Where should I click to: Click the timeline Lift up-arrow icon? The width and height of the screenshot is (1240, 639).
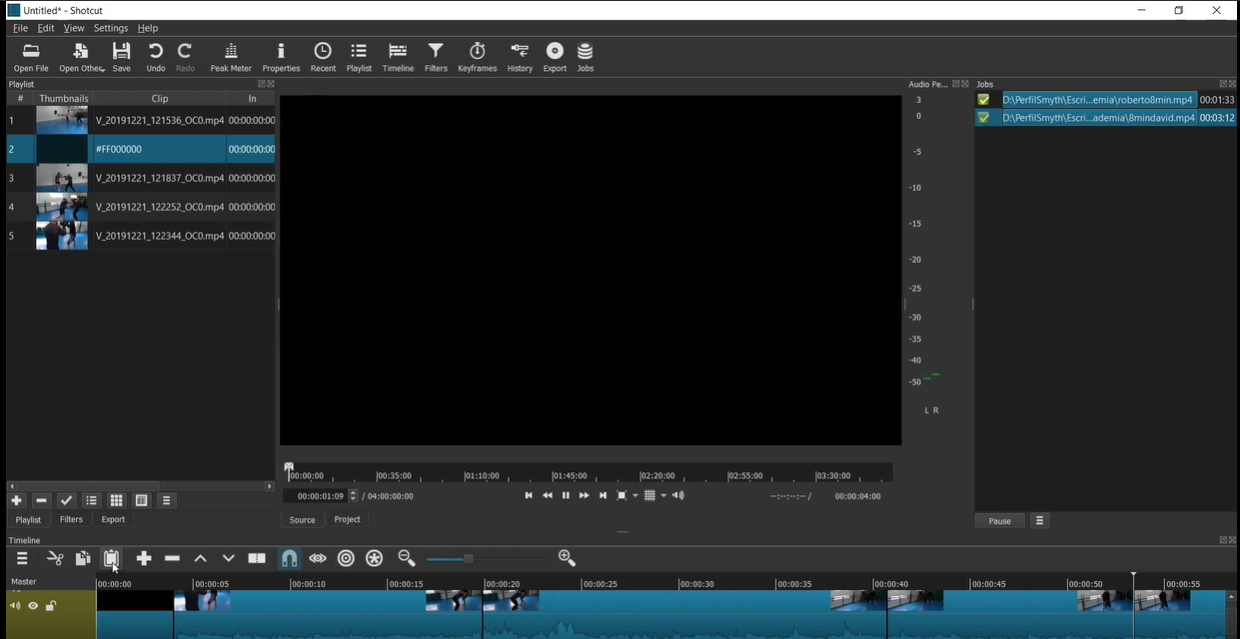pyautogui.click(x=200, y=558)
